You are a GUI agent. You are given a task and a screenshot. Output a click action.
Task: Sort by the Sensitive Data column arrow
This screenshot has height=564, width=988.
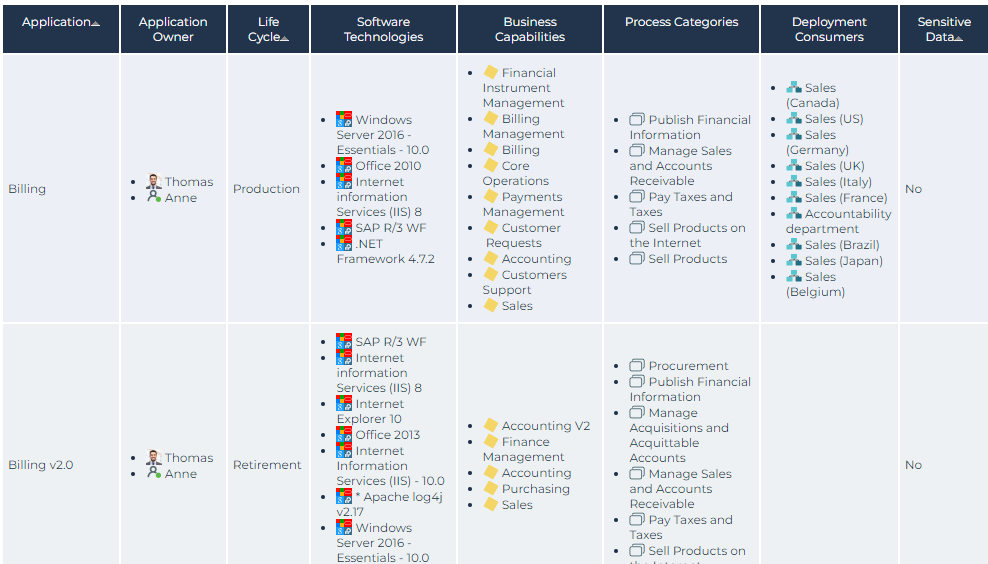tap(958, 39)
